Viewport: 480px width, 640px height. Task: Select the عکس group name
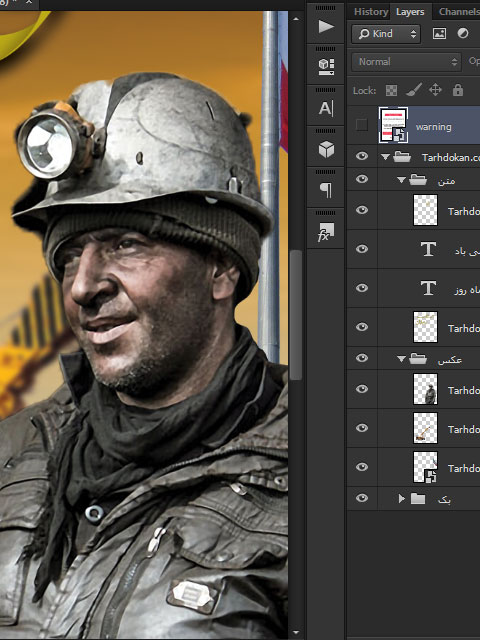[449, 360]
